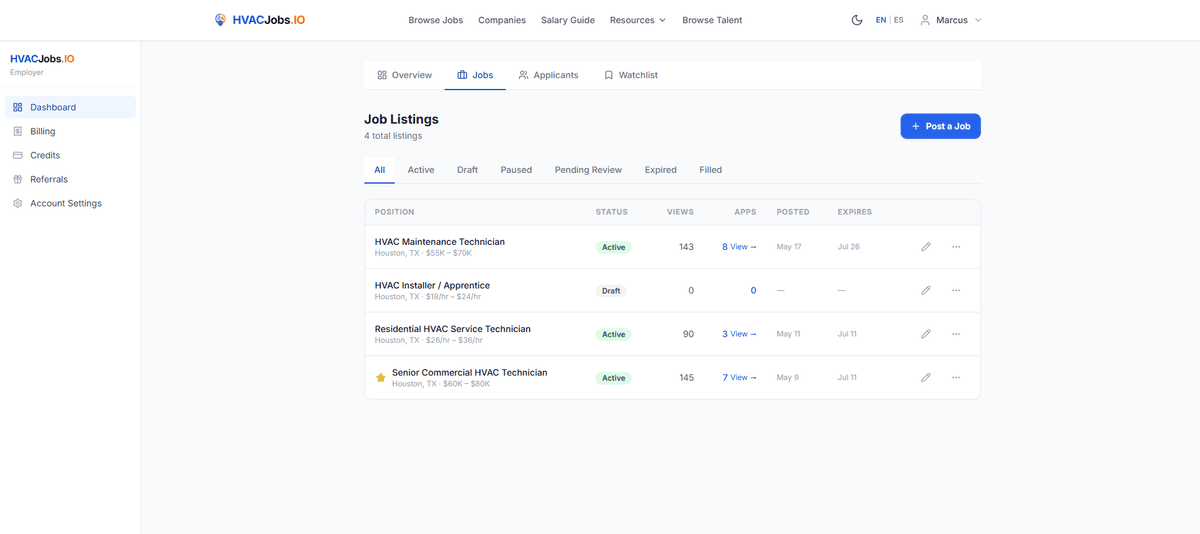1200x534 pixels.
Task: Filter listings by Paused
Action: click(x=516, y=170)
